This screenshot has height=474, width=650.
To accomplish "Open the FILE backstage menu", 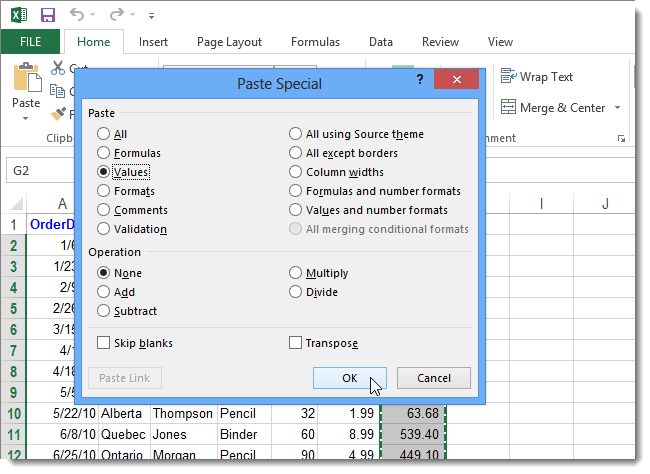I will pos(30,42).
